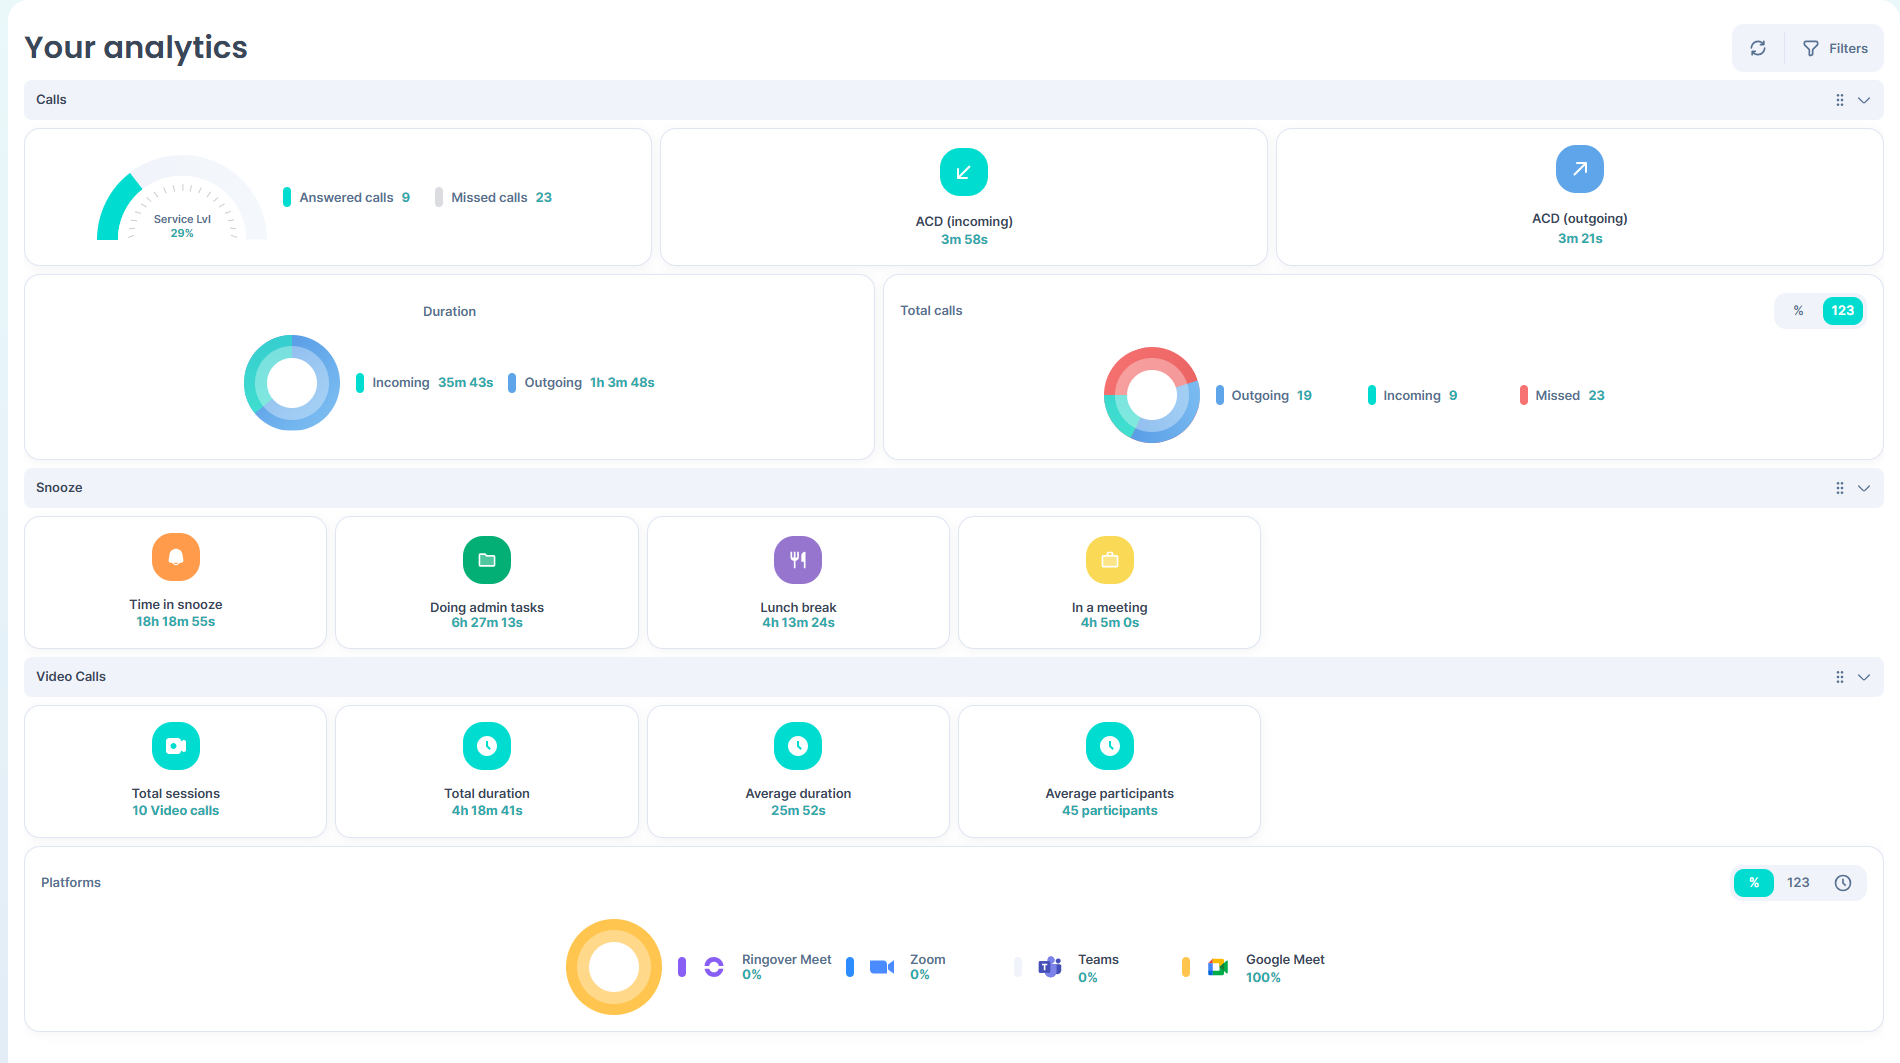1900x1063 pixels.
Task: Click the Outgoing duration legend swatch
Action: [x=512, y=383]
